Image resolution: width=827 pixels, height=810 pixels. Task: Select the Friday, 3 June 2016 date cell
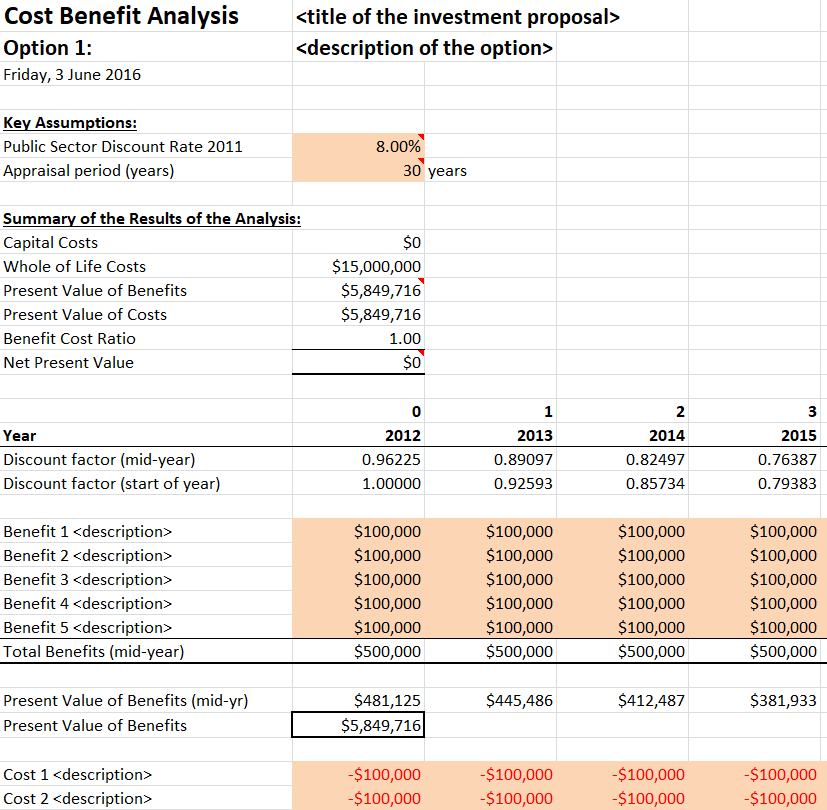point(73,75)
